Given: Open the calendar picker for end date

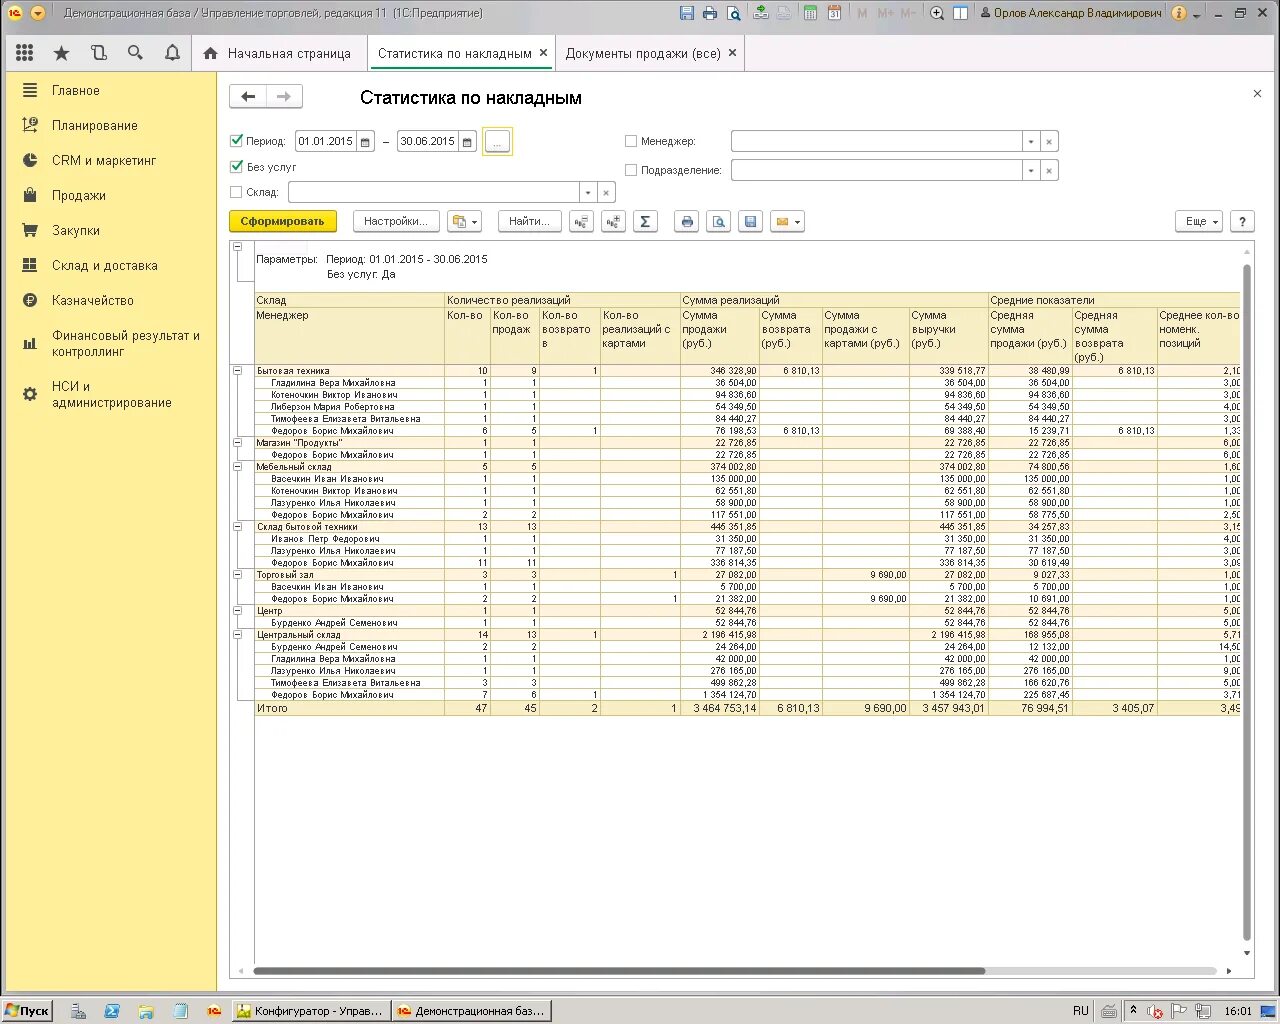Looking at the screenshot, I should click(x=467, y=142).
